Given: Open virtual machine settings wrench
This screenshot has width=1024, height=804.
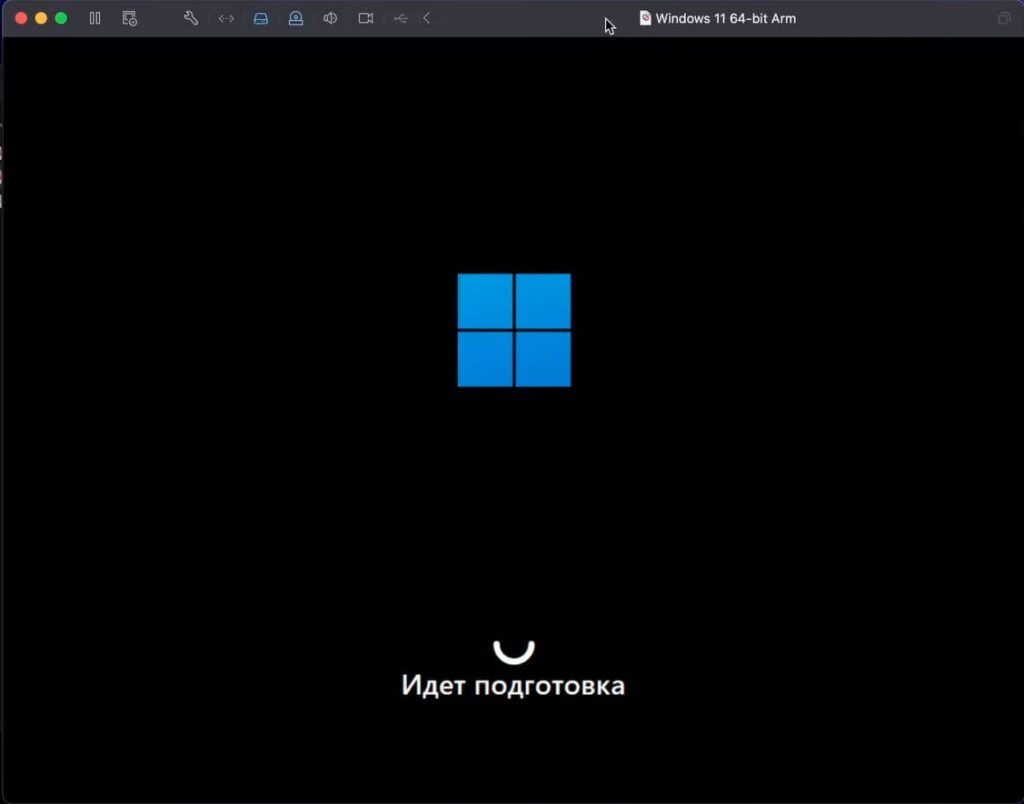Looking at the screenshot, I should 191,18.
